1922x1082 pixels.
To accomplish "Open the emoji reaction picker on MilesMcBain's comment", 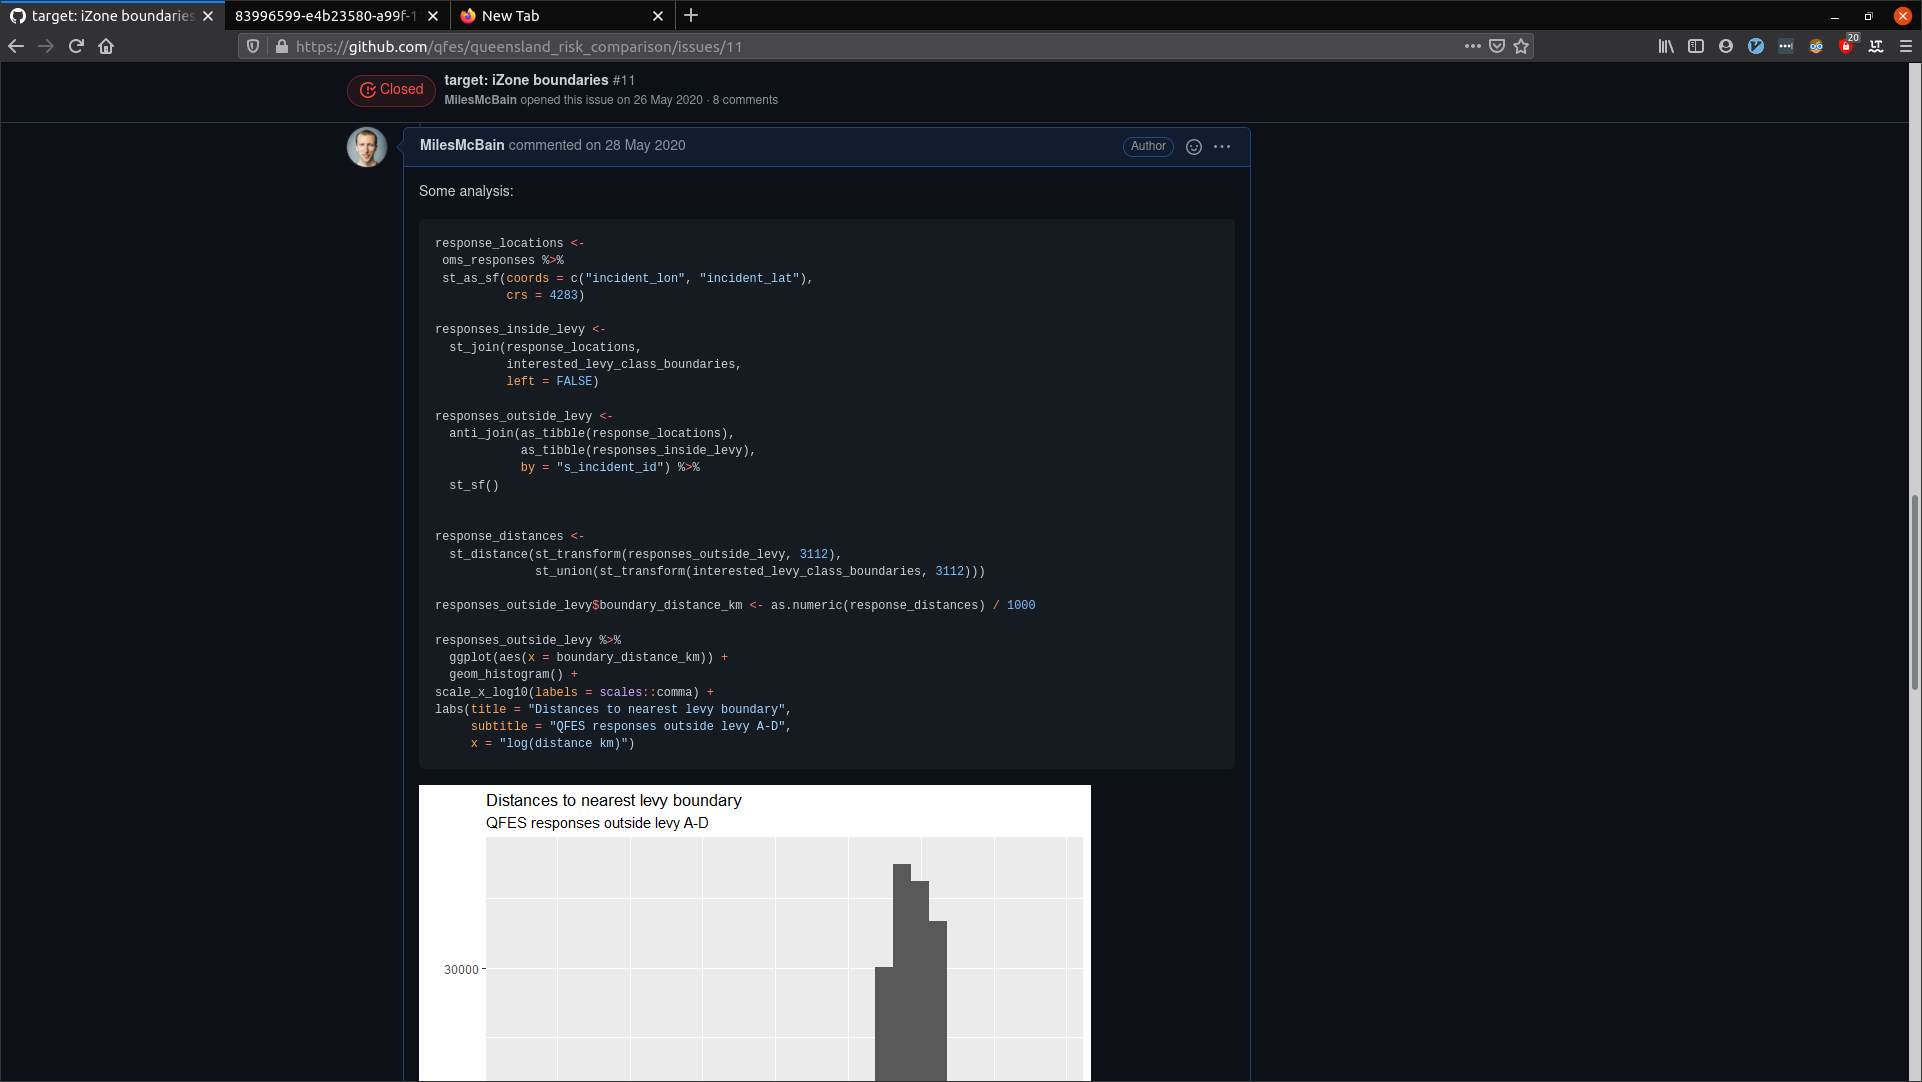I will tap(1194, 146).
